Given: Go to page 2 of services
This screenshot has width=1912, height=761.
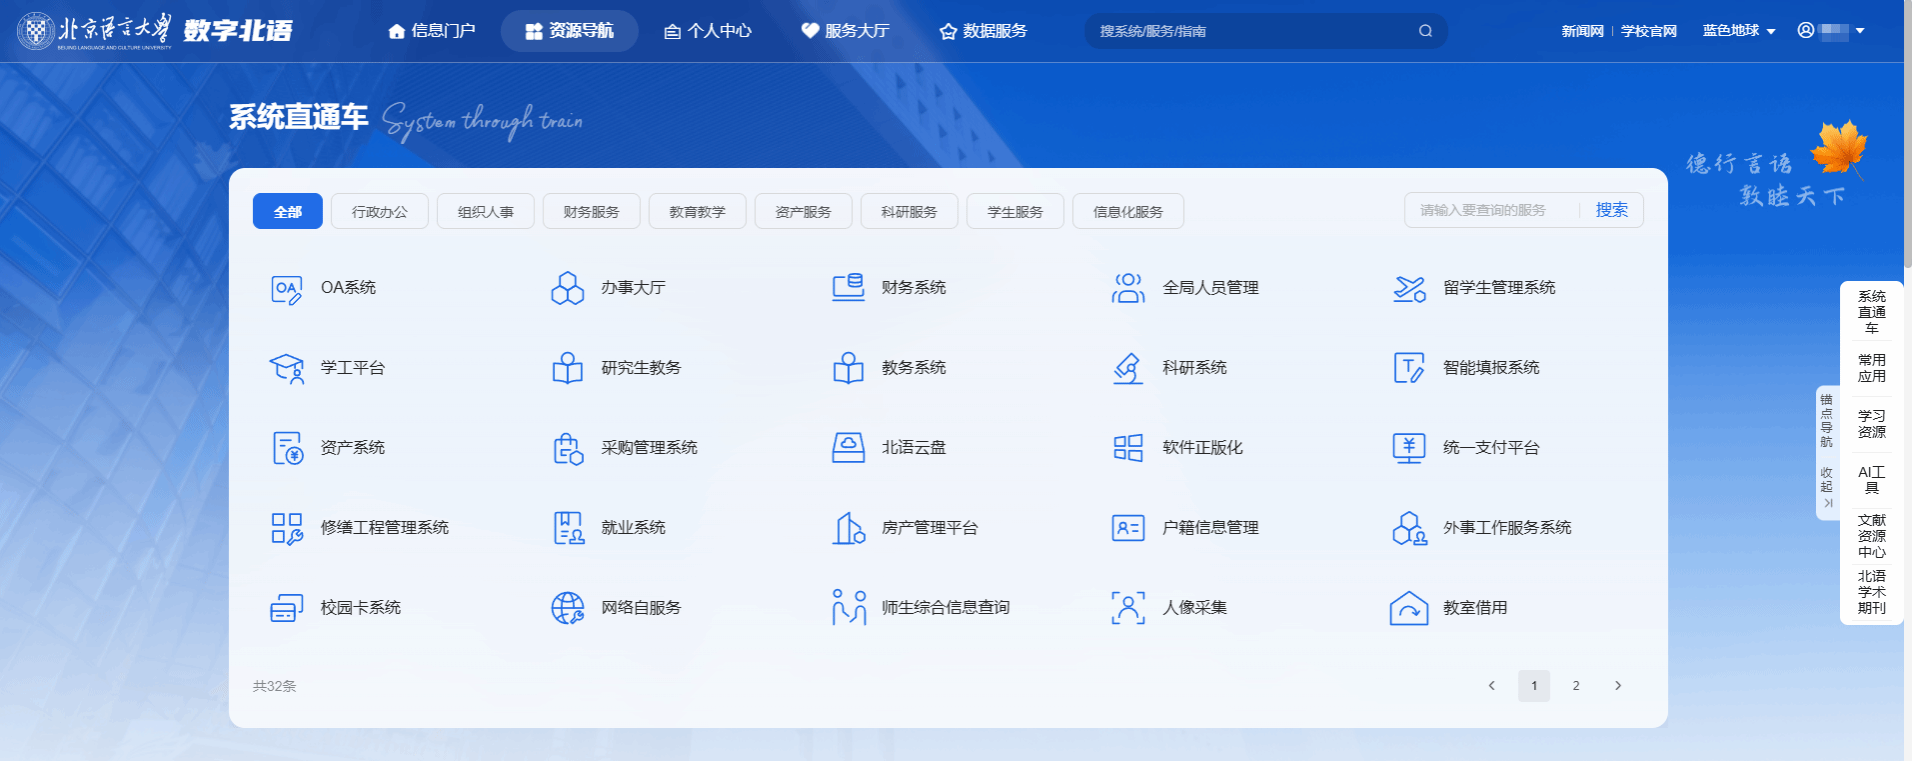Looking at the screenshot, I should tap(1576, 686).
